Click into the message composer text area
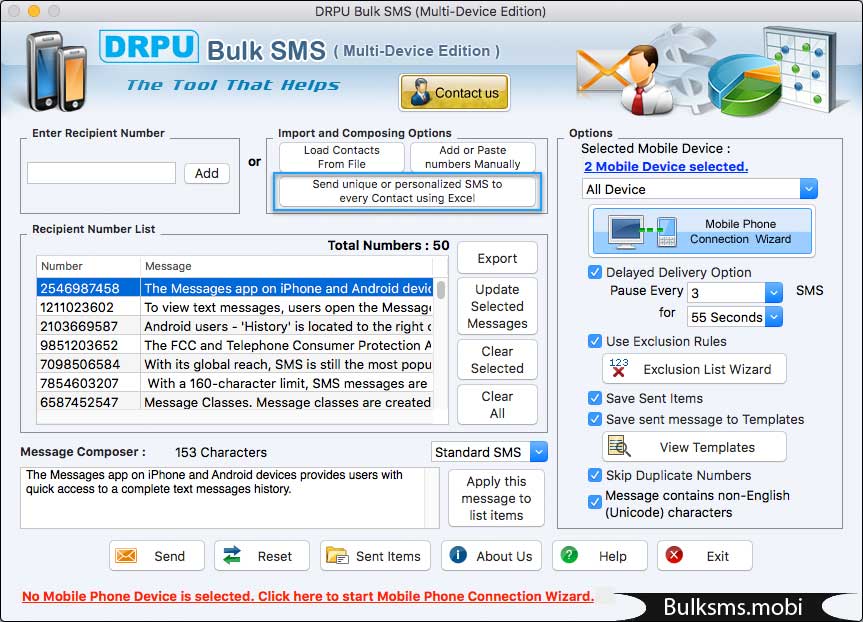Viewport: 863px width, 622px height. (x=222, y=498)
